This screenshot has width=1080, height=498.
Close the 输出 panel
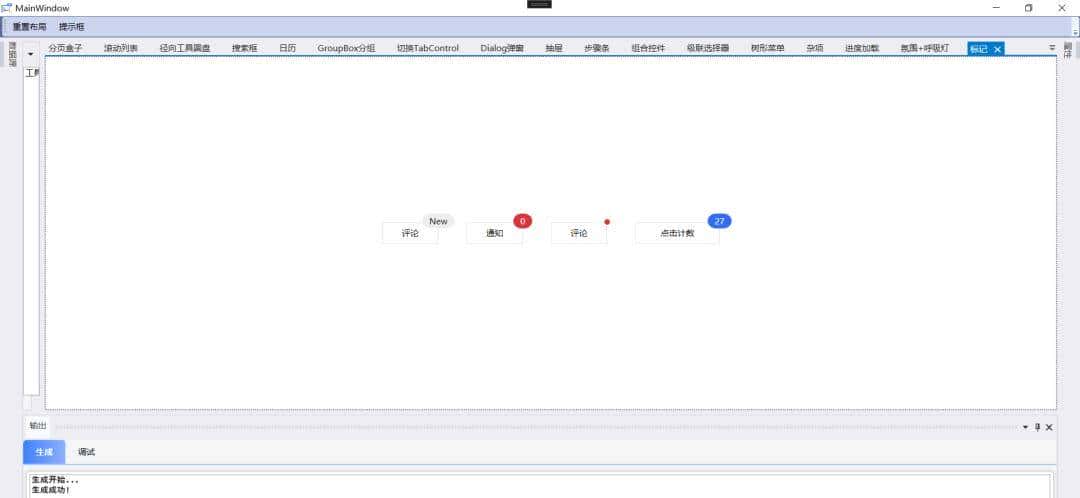coord(1049,427)
